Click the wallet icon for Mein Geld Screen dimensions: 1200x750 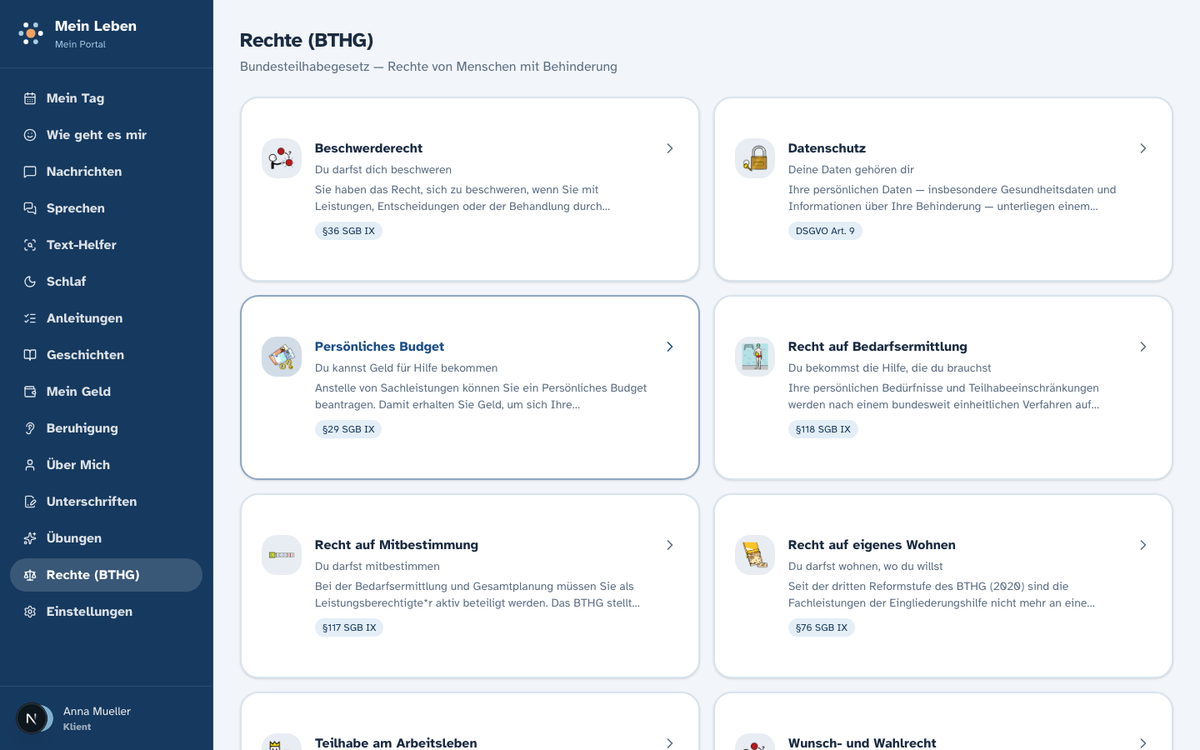tap(30, 392)
